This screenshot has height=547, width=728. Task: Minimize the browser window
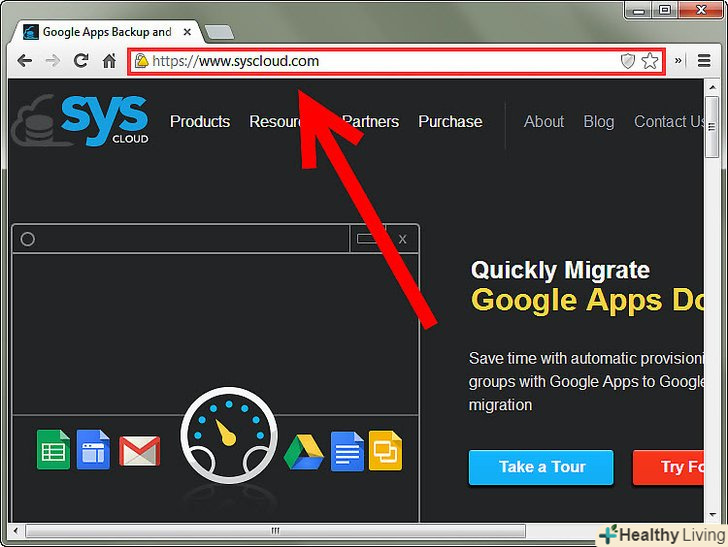[x=639, y=10]
